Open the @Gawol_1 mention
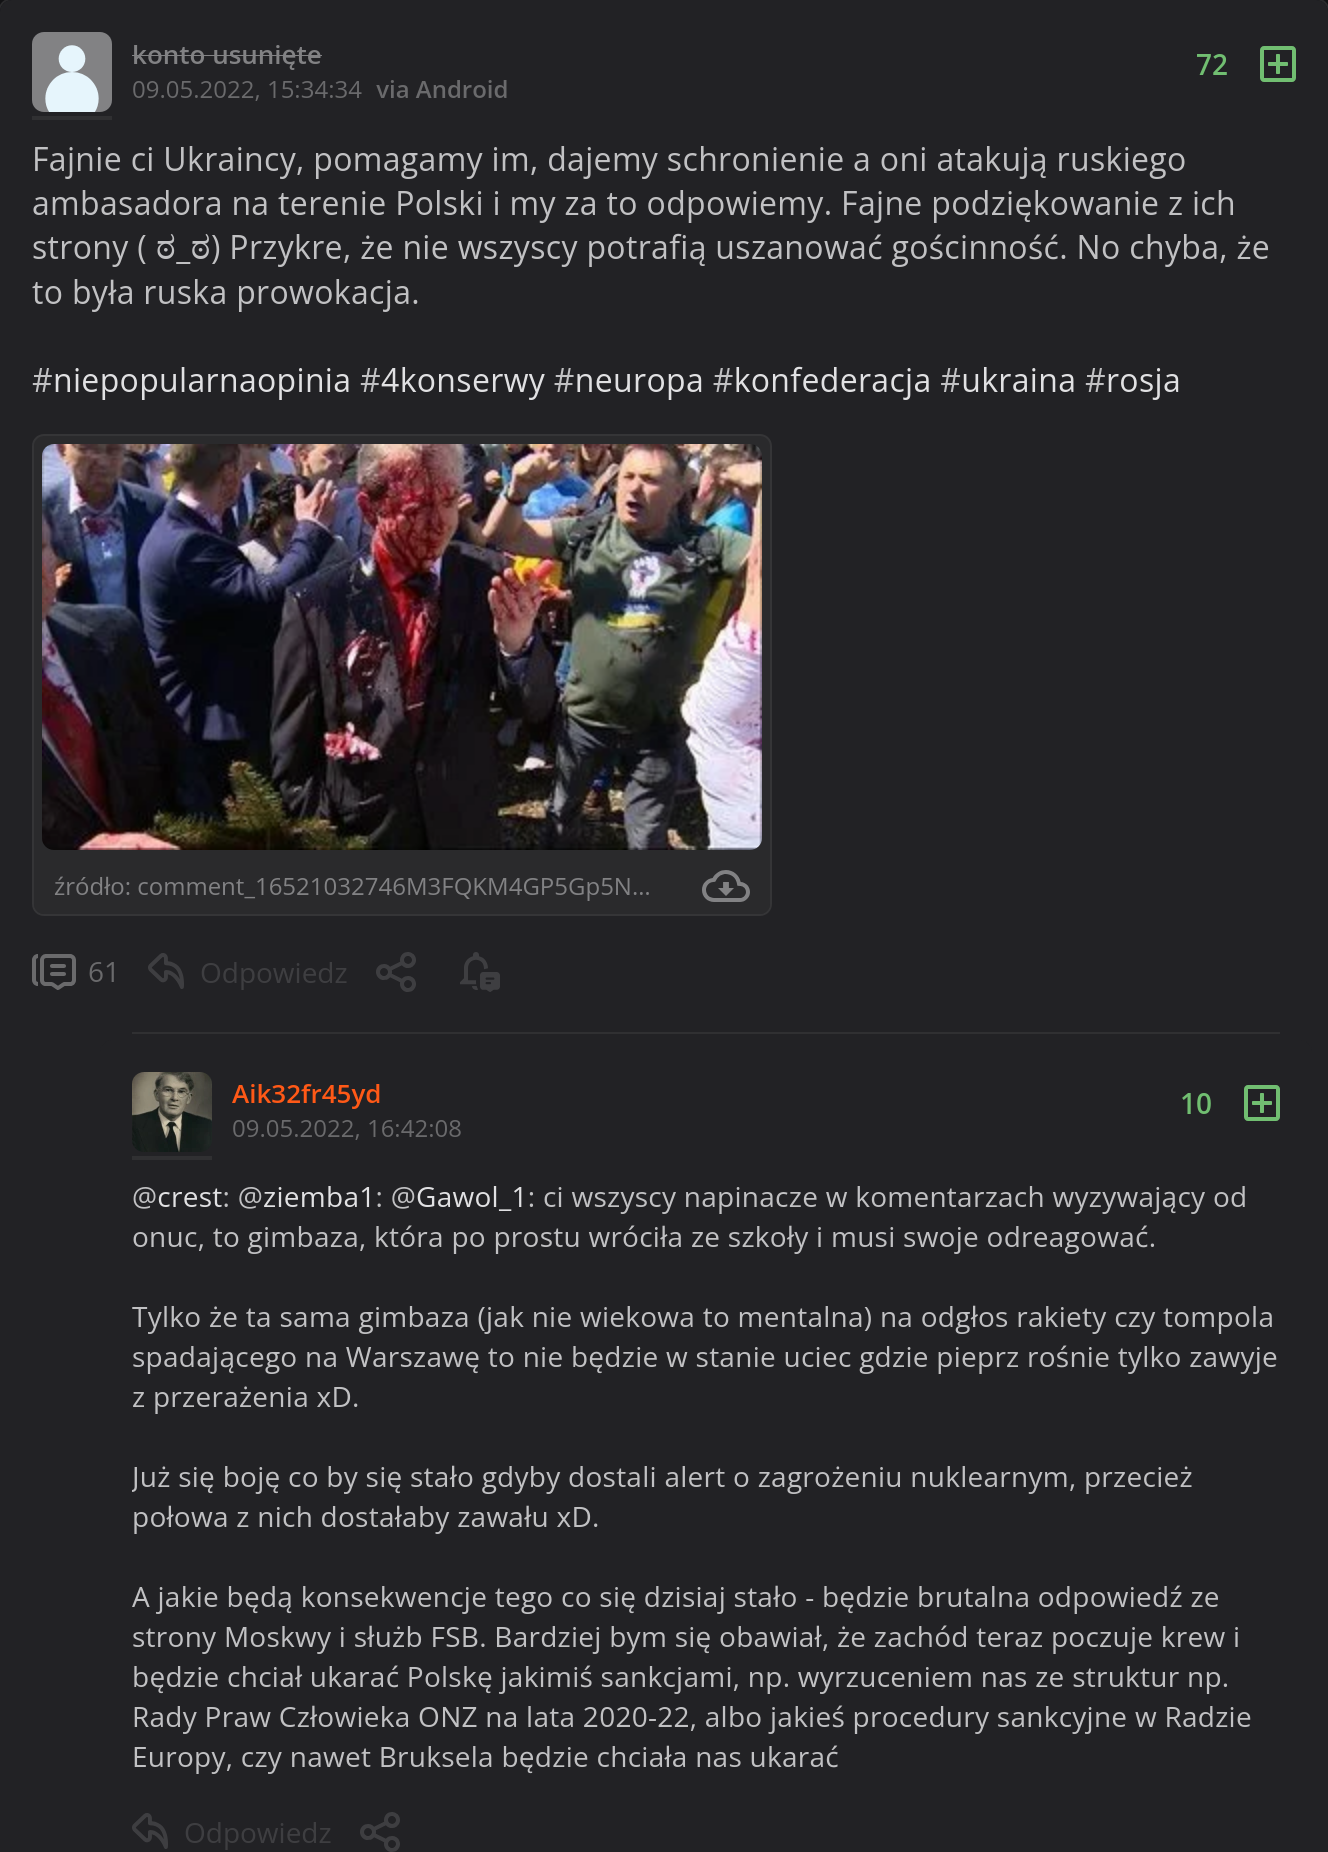 pyautogui.click(x=462, y=1197)
